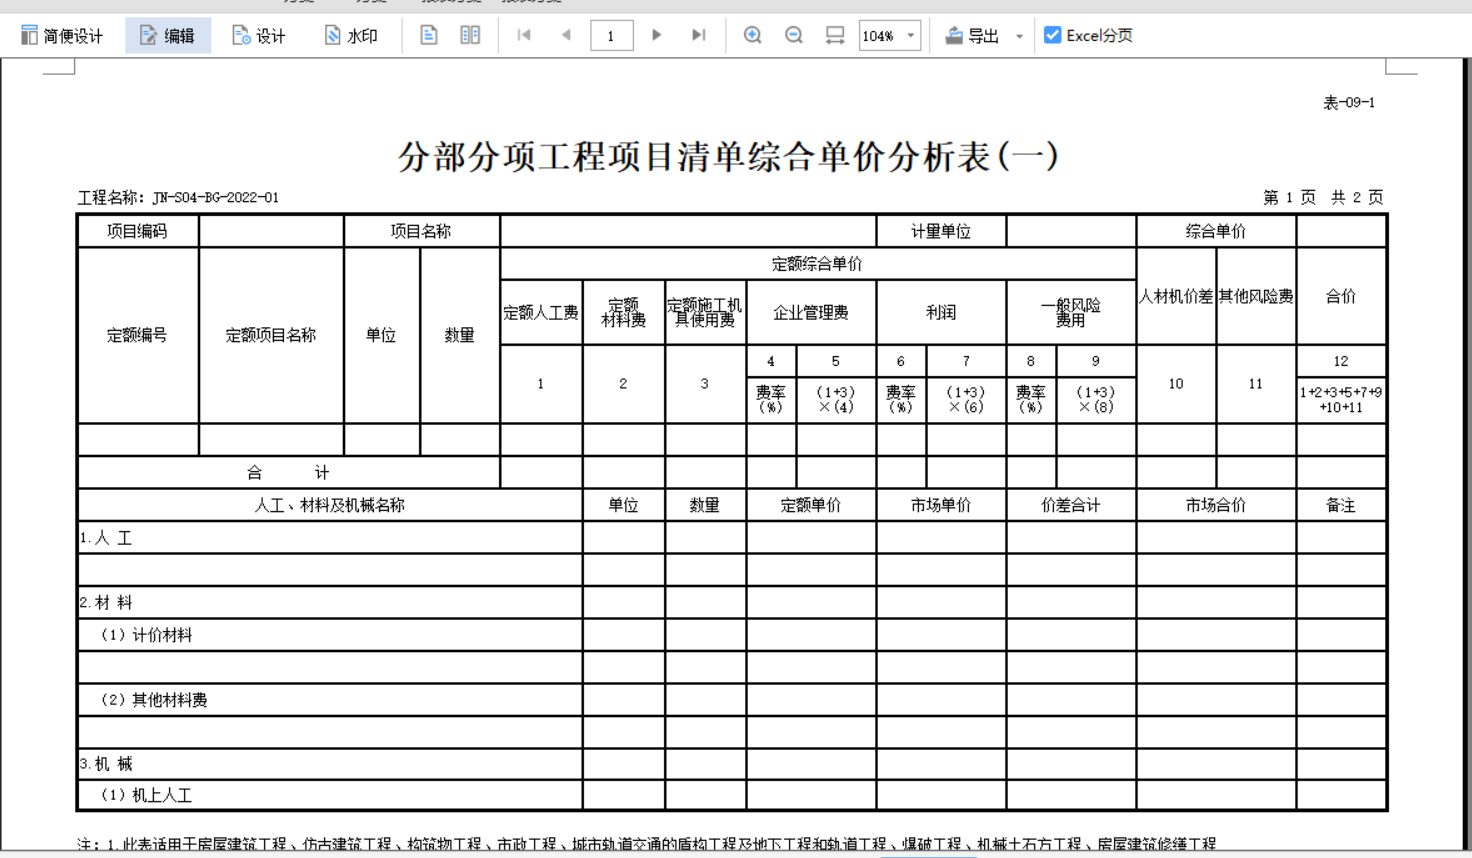Image resolution: width=1472 pixels, height=858 pixels.
Task: Select the 项目名称 header cell
Action: coord(421,231)
